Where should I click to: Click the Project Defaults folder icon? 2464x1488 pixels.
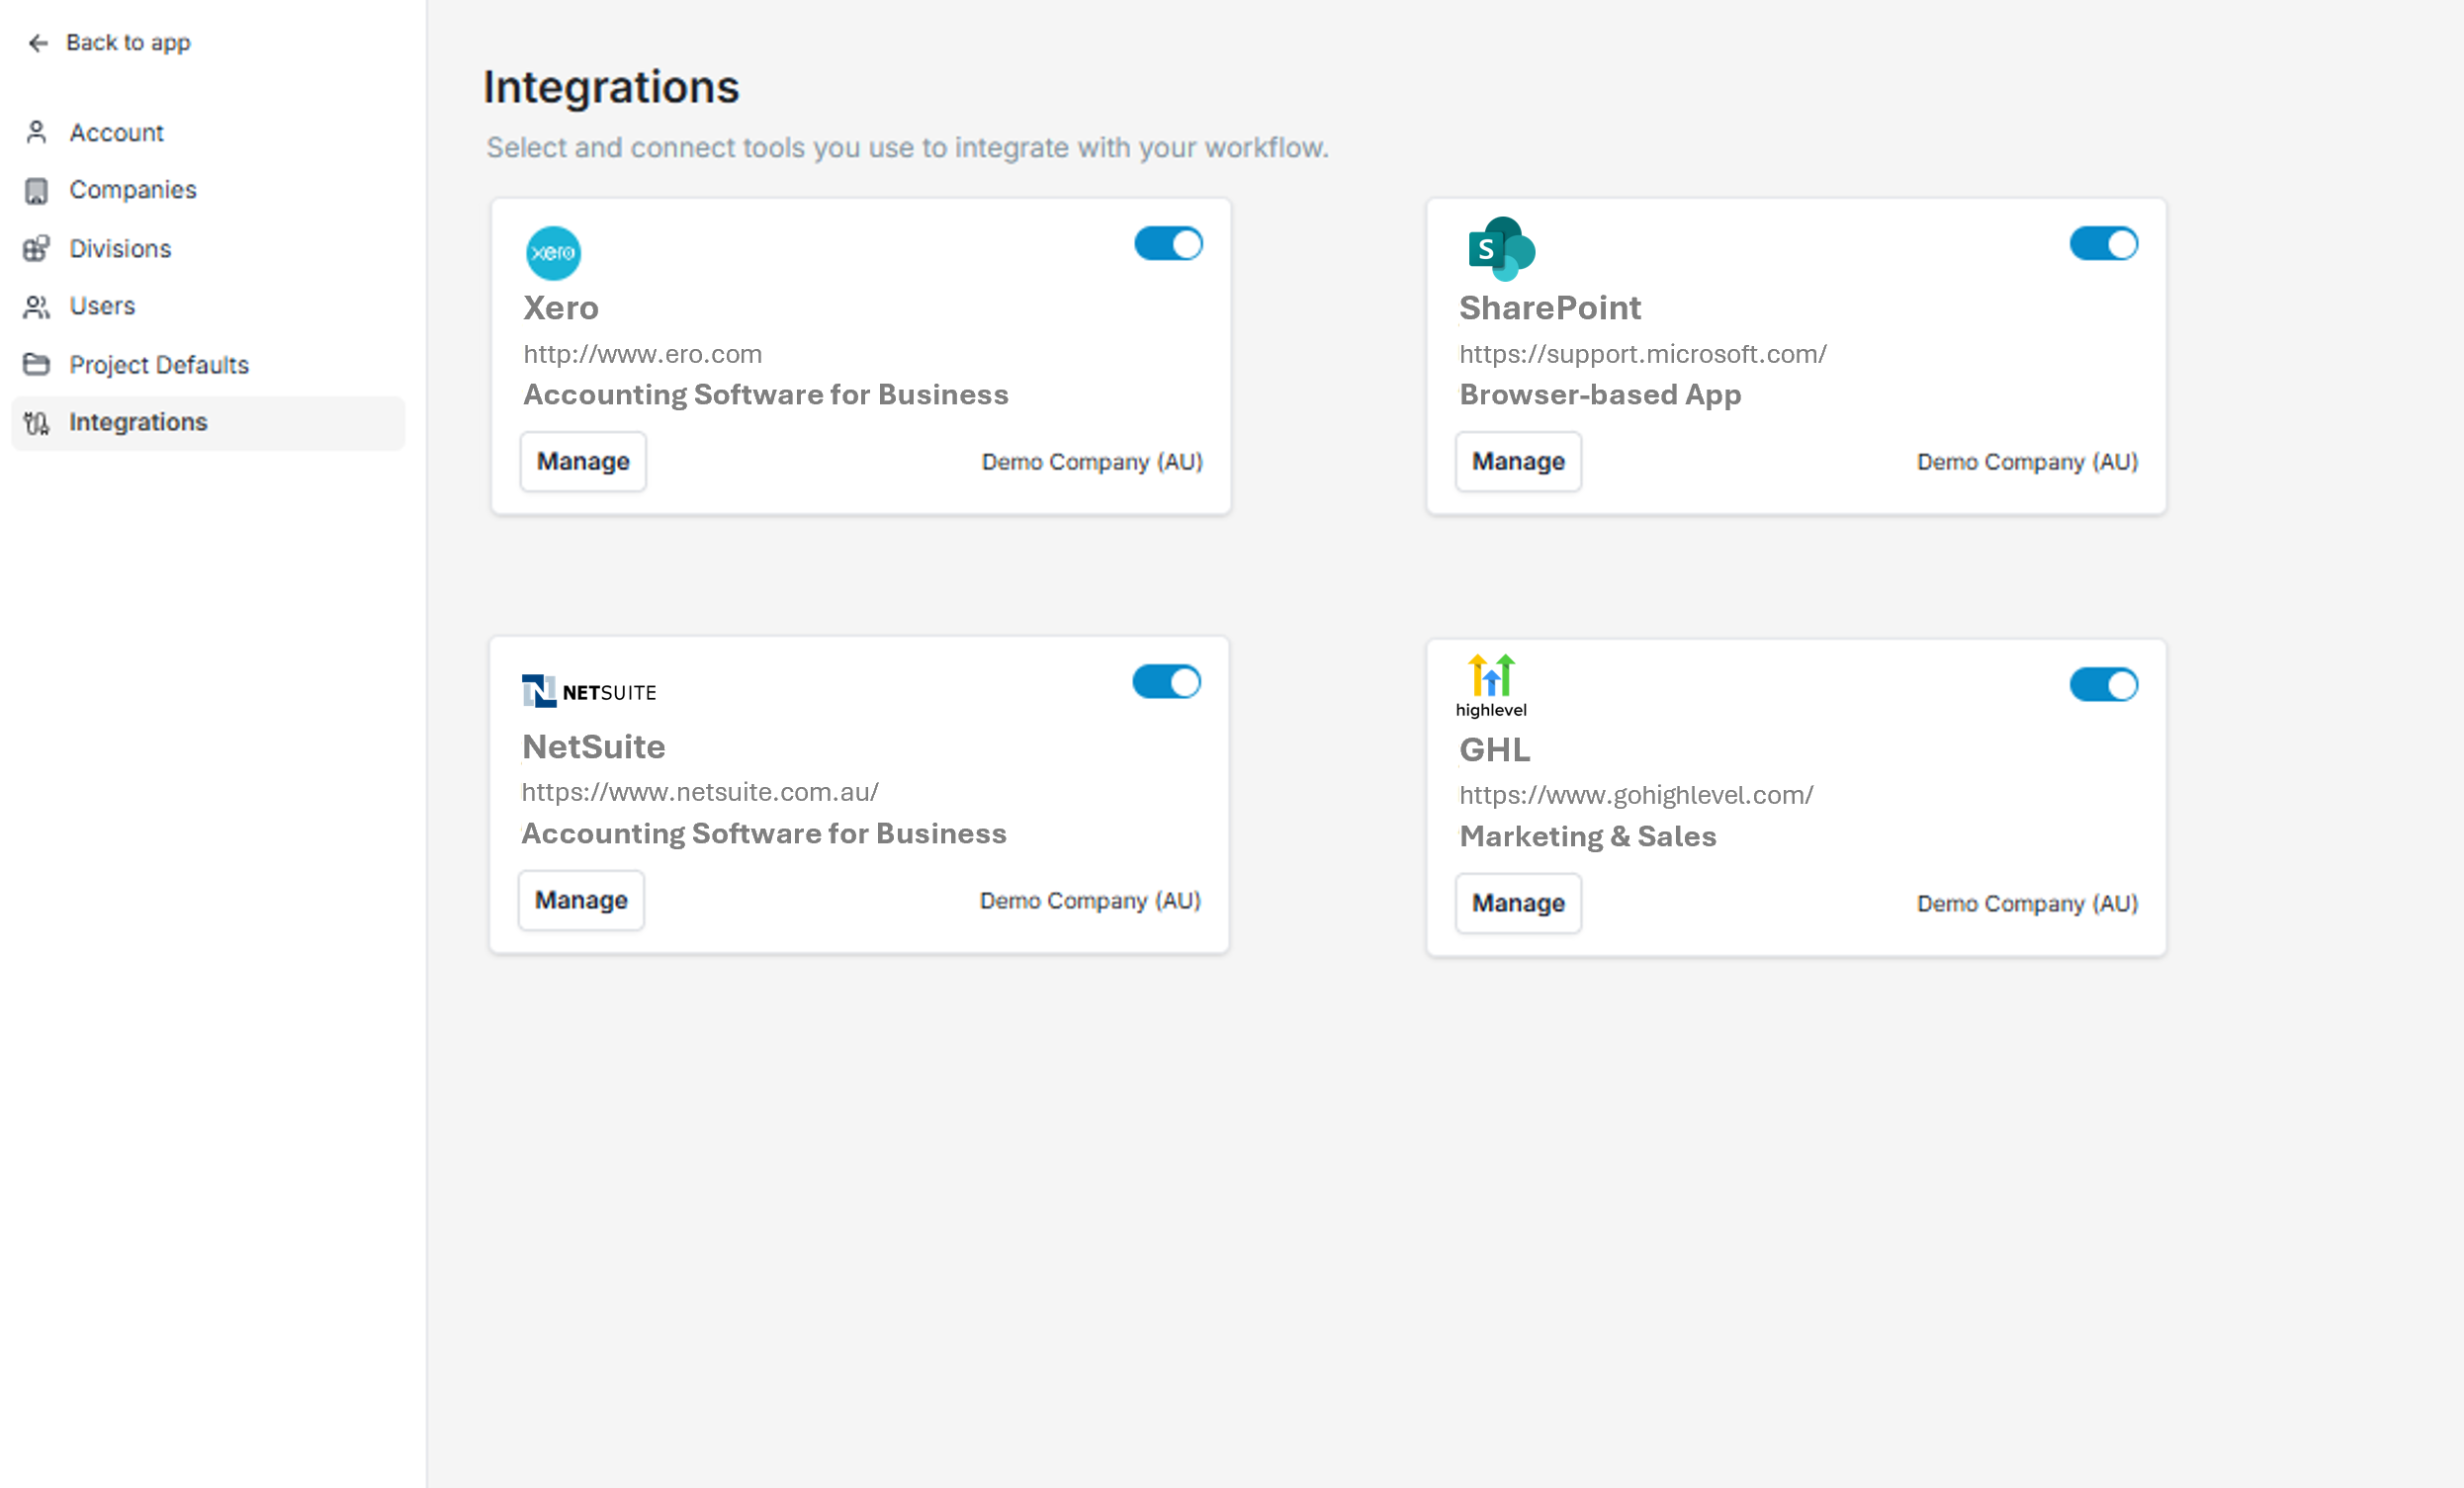[x=37, y=364]
